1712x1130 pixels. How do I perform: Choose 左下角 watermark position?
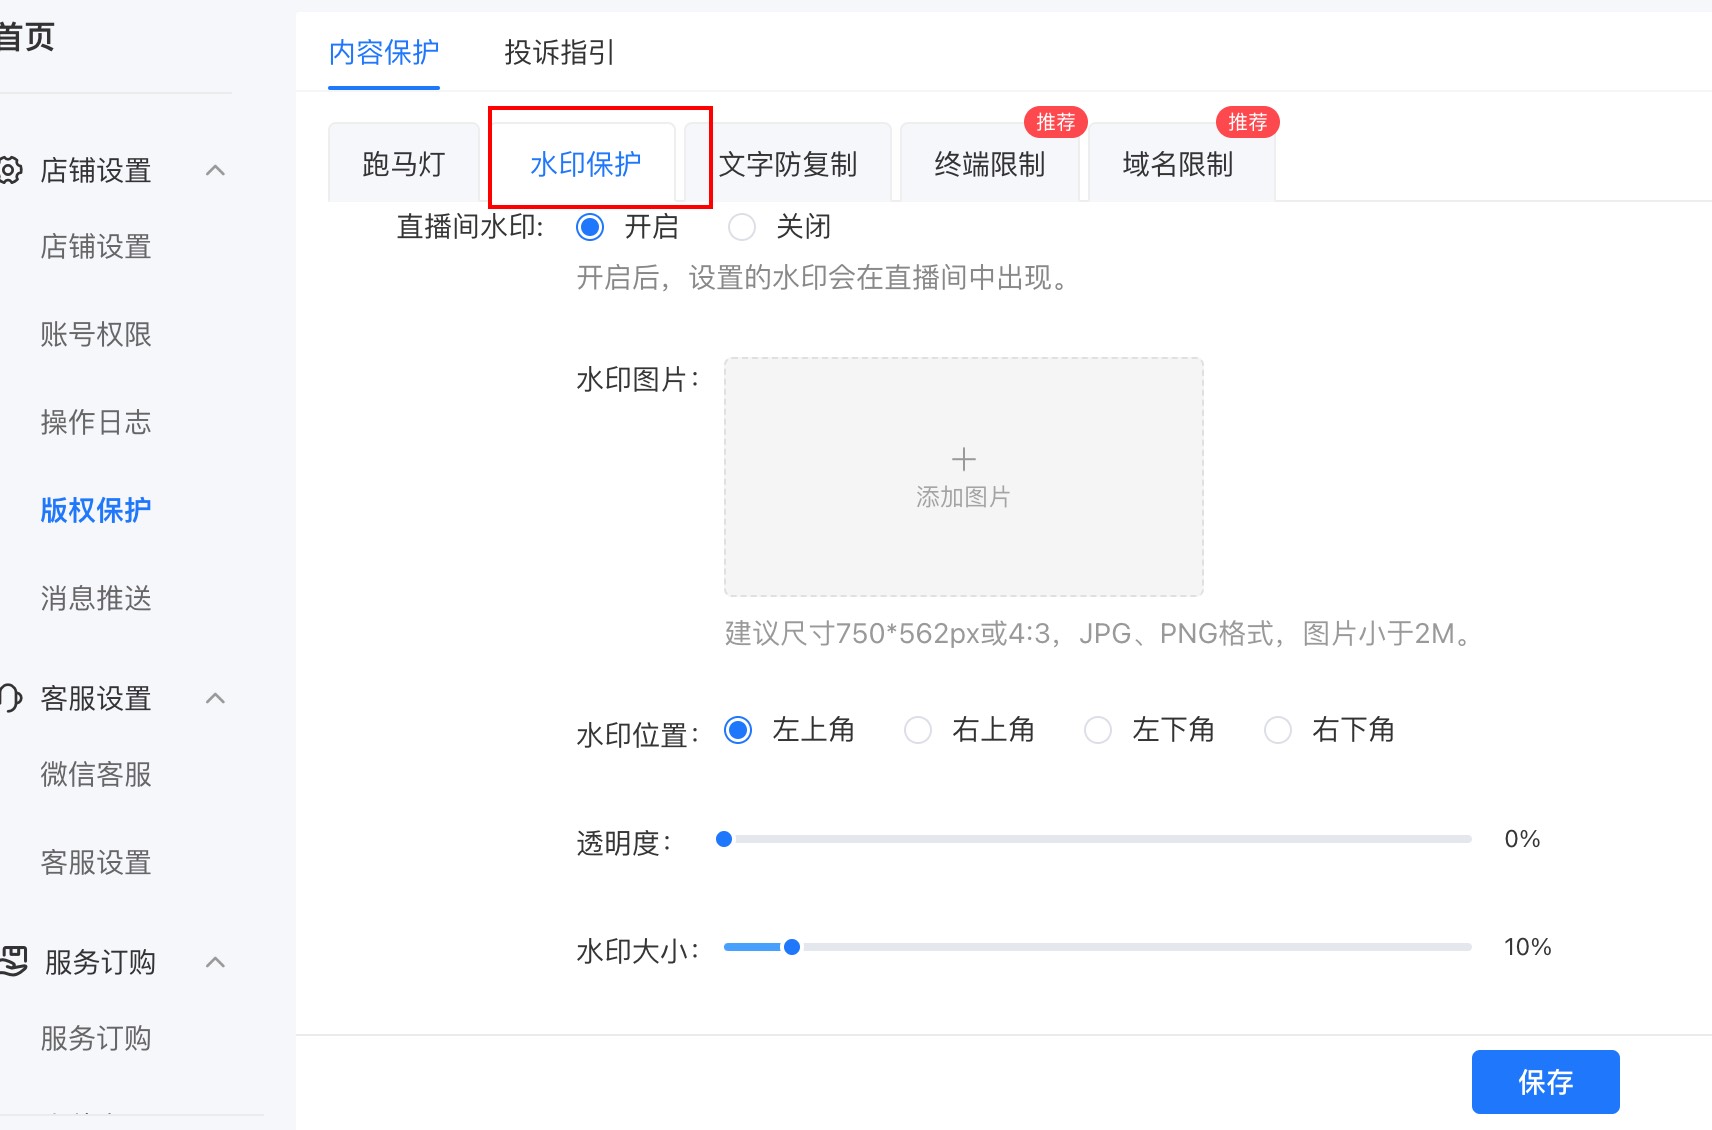1098,730
